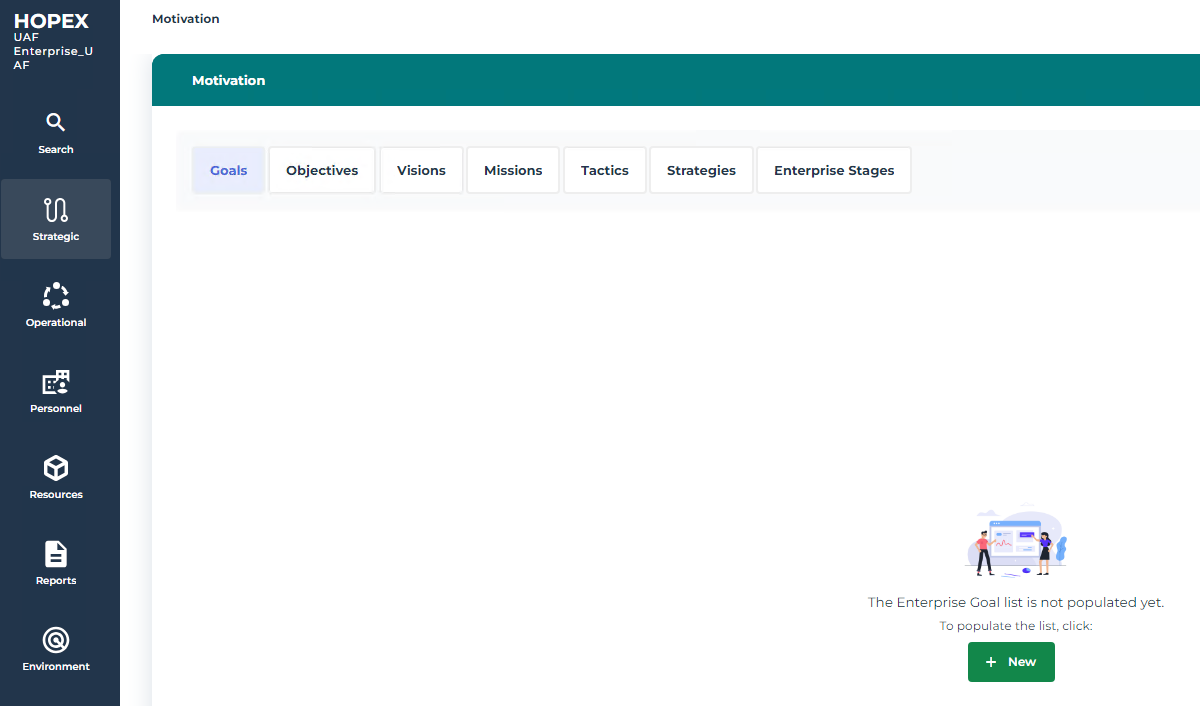Select the Goals tab

(x=228, y=170)
